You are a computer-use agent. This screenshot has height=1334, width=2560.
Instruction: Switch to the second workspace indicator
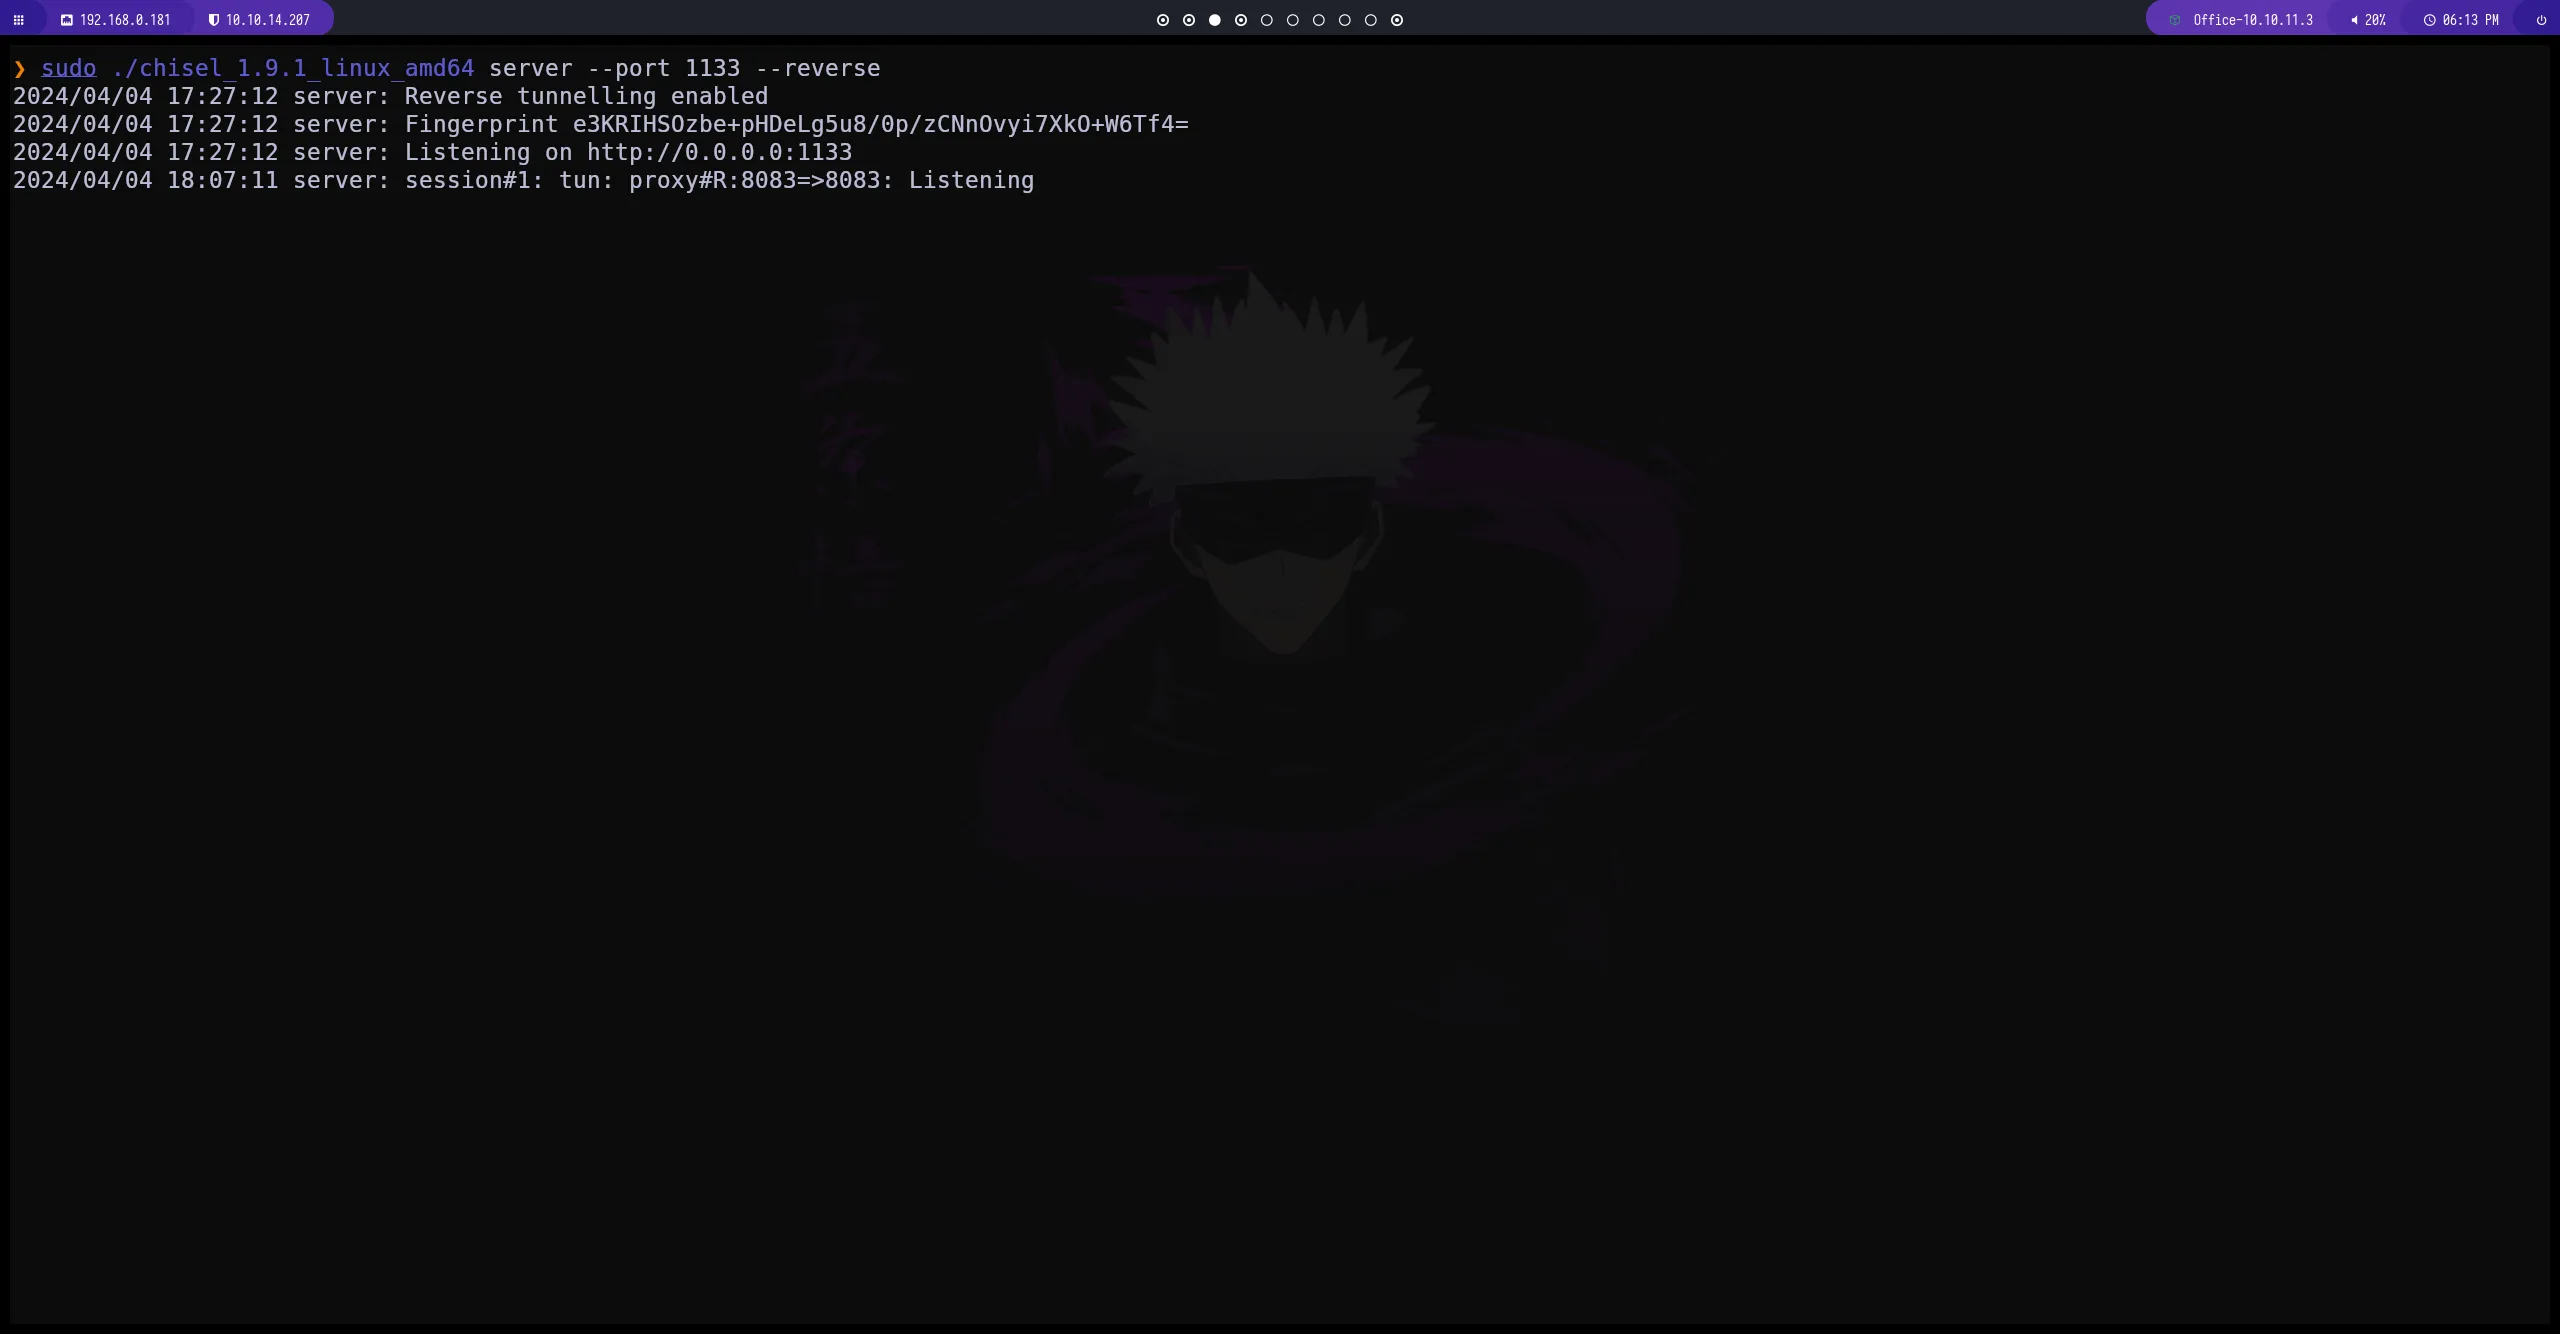(x=1188, y=20)
